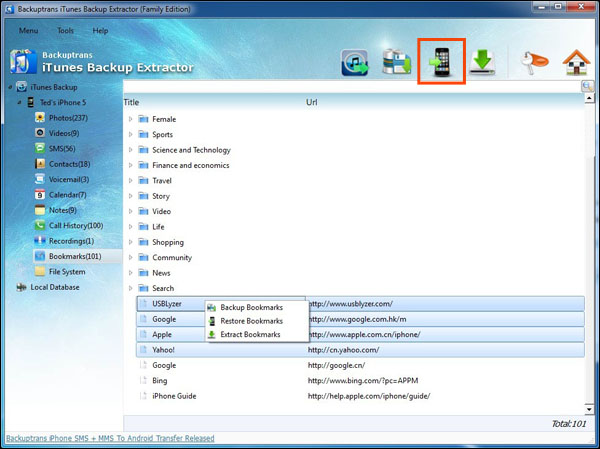Viewport: 600px width, 449px height.
Task: Select the Apple bookmark title
Action: click(162, 335)
